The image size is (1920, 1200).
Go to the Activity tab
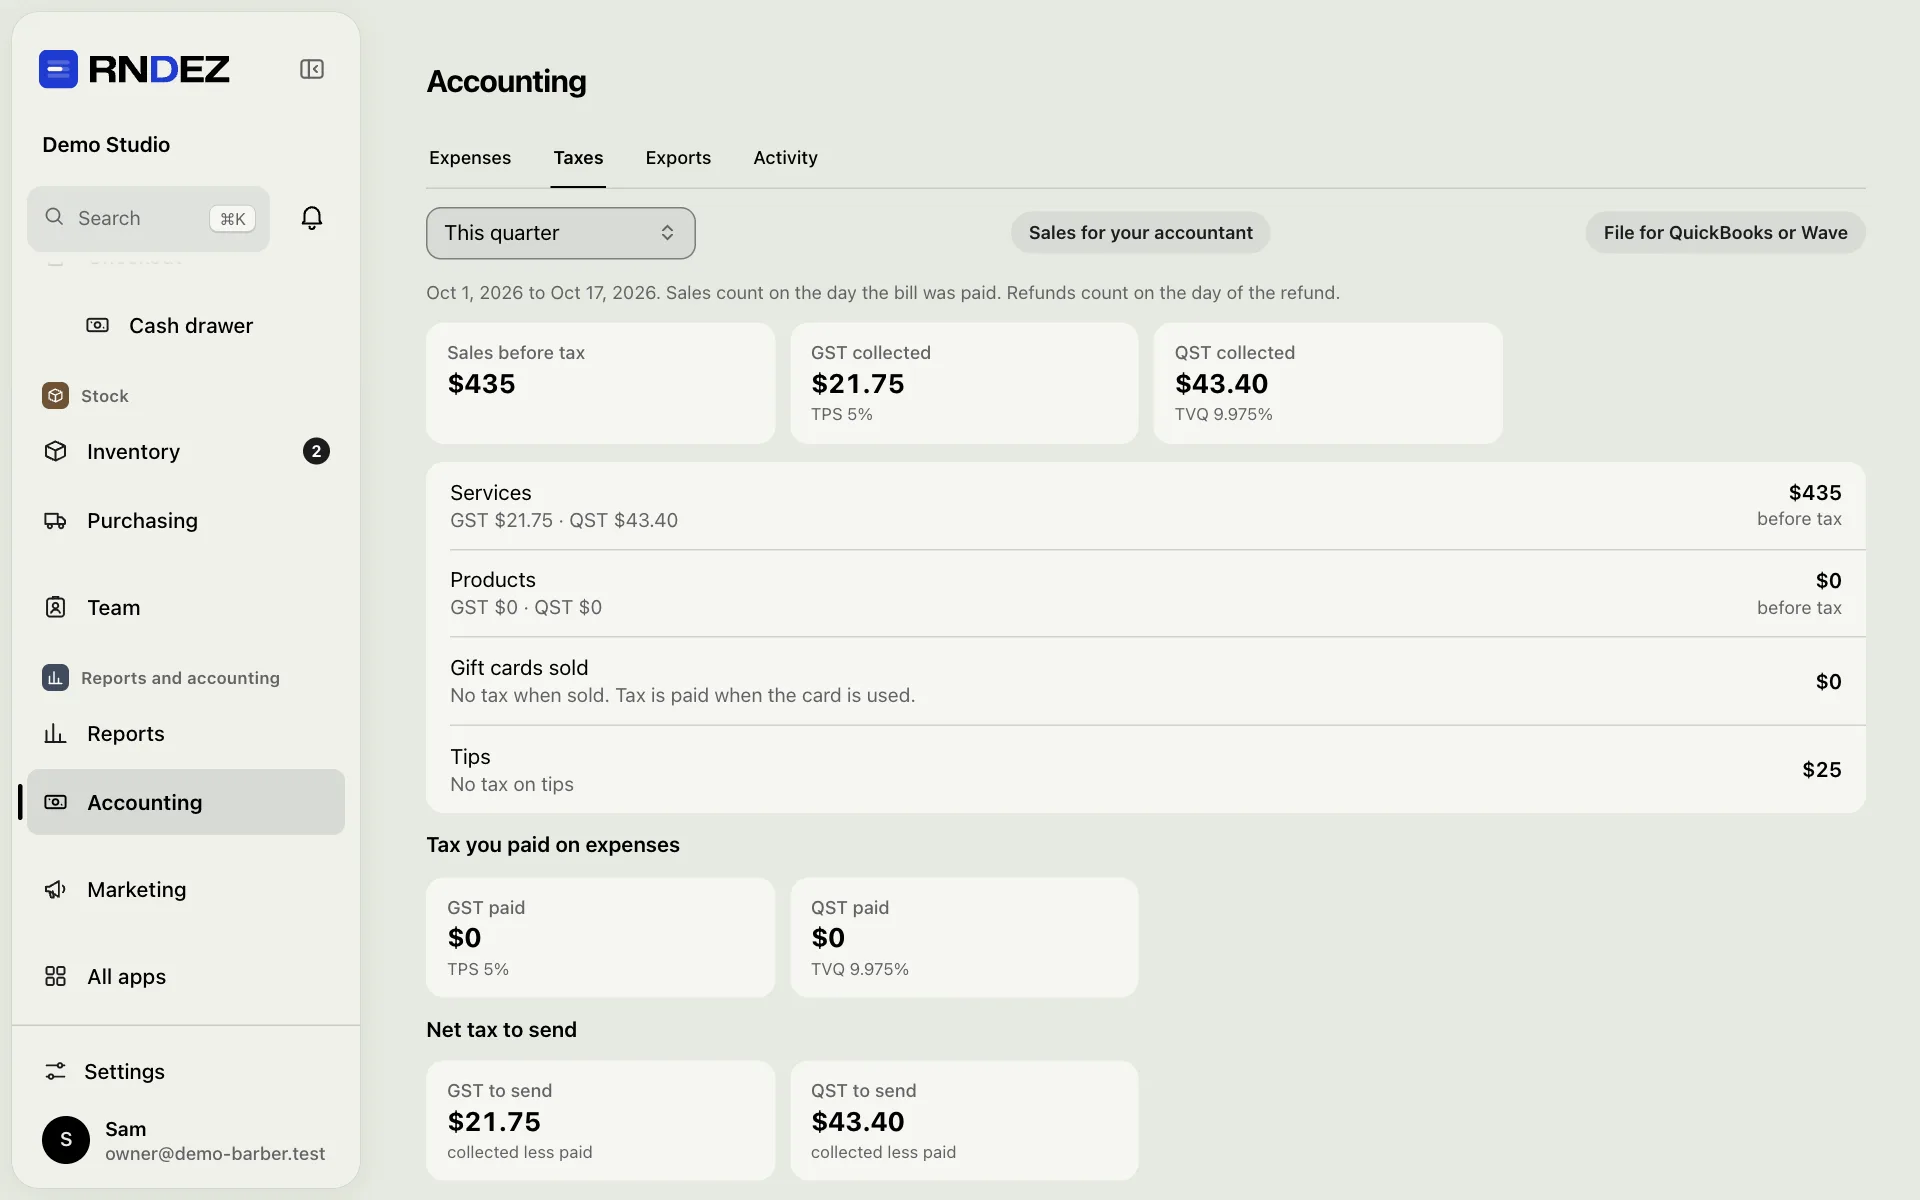(x=785, y=158)
